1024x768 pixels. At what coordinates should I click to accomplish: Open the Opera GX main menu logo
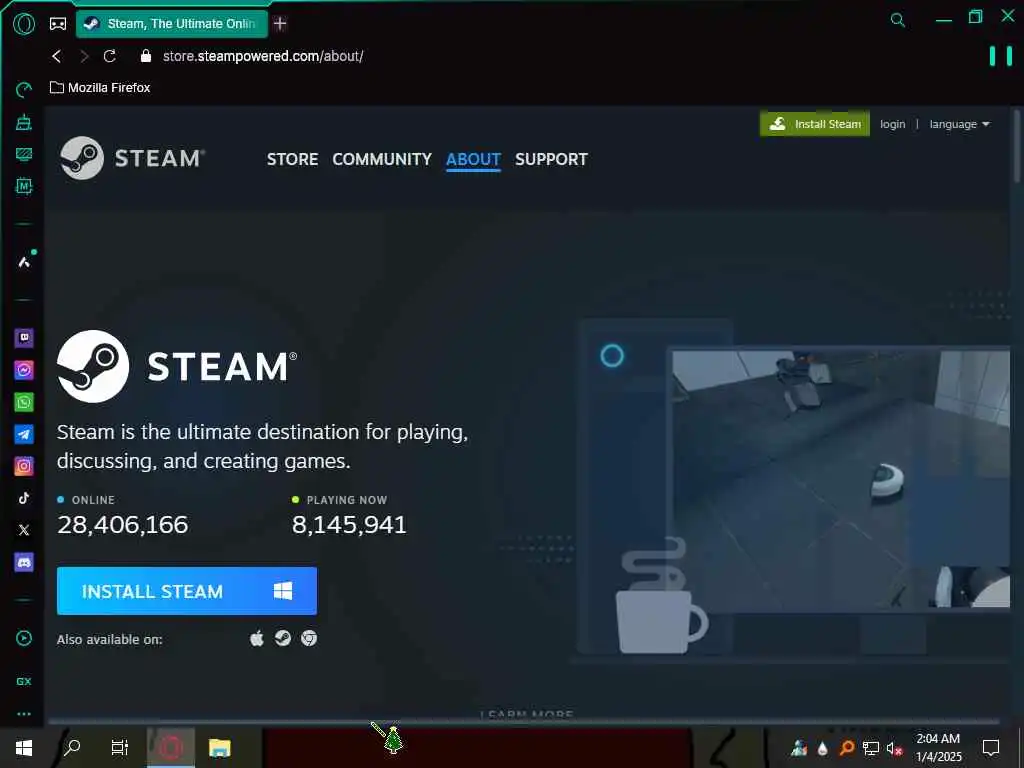tap(24, 24)
